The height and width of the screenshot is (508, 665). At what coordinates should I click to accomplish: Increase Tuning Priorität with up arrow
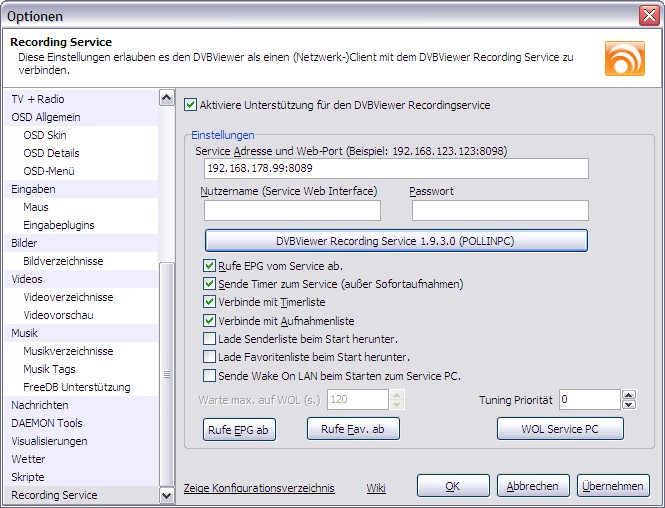coord(628,395)
